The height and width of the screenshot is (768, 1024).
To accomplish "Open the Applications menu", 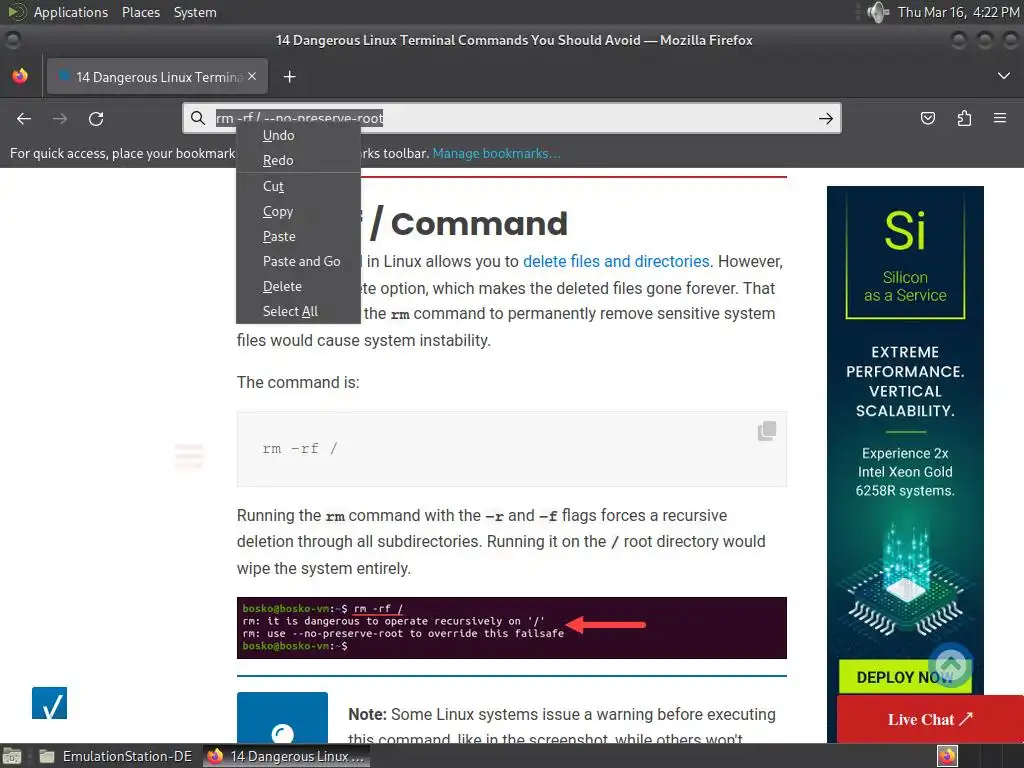I will [x=71, y=12].
